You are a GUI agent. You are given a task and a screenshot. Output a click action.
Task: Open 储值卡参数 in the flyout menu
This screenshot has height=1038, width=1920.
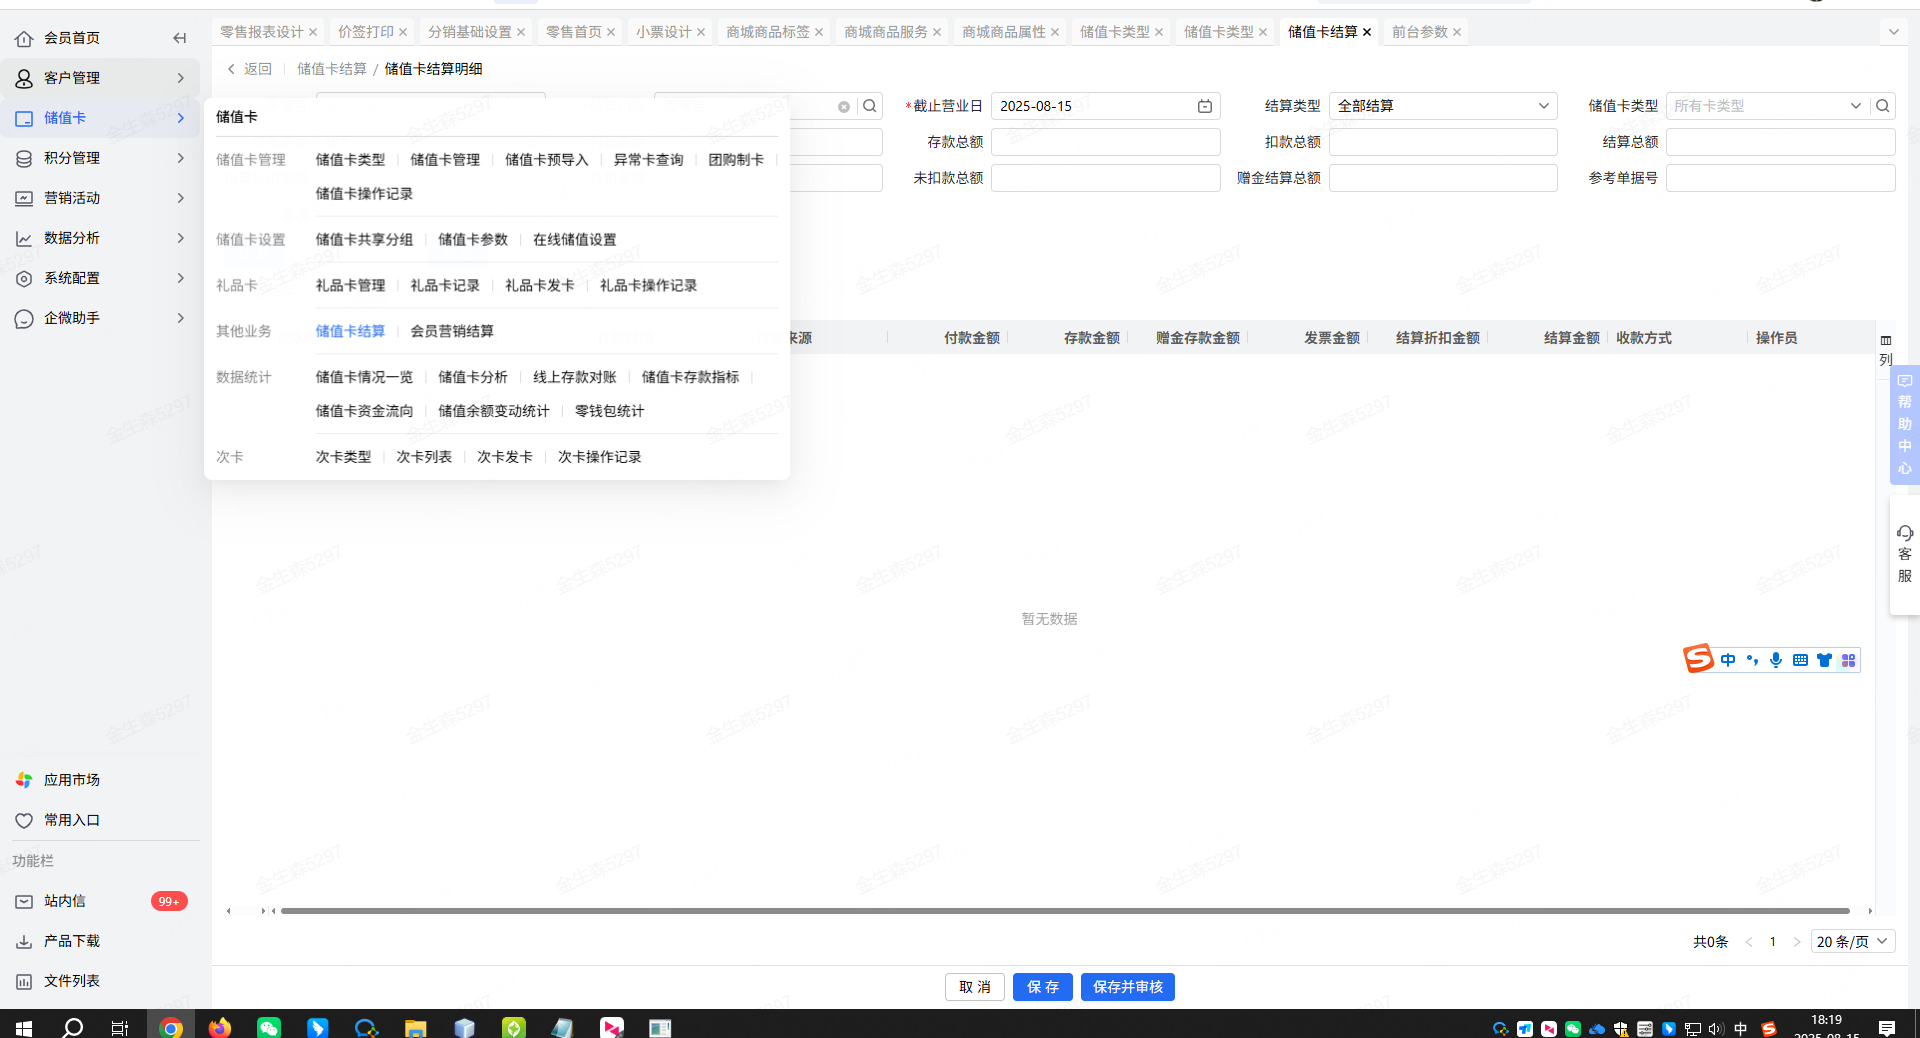(473, 240)
